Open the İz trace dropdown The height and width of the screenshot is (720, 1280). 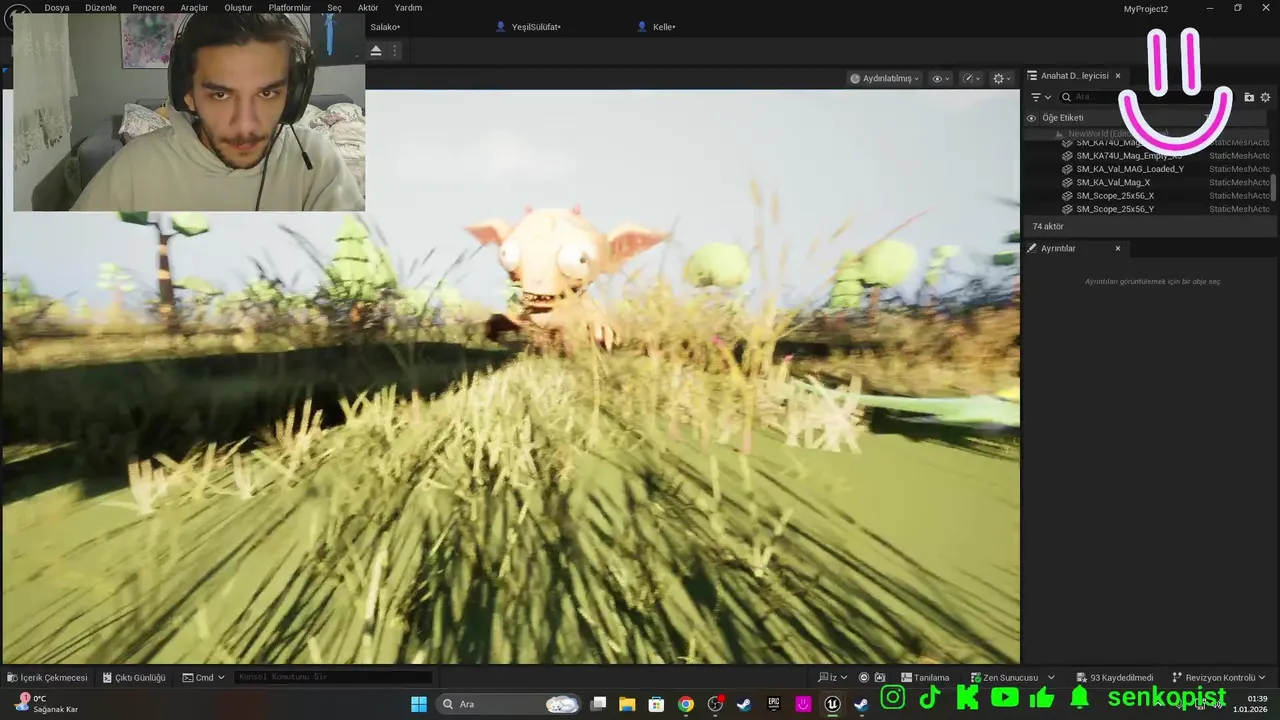click(832, 677)
